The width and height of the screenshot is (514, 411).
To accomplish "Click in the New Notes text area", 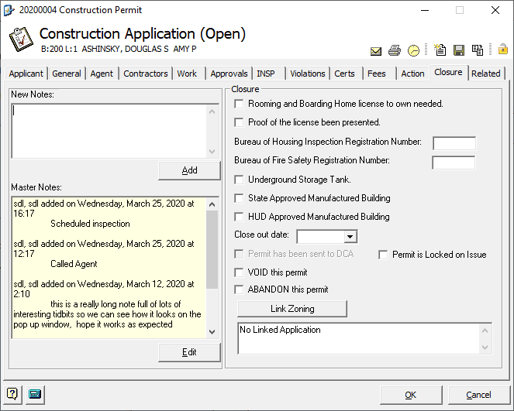I will pos(109,131).
